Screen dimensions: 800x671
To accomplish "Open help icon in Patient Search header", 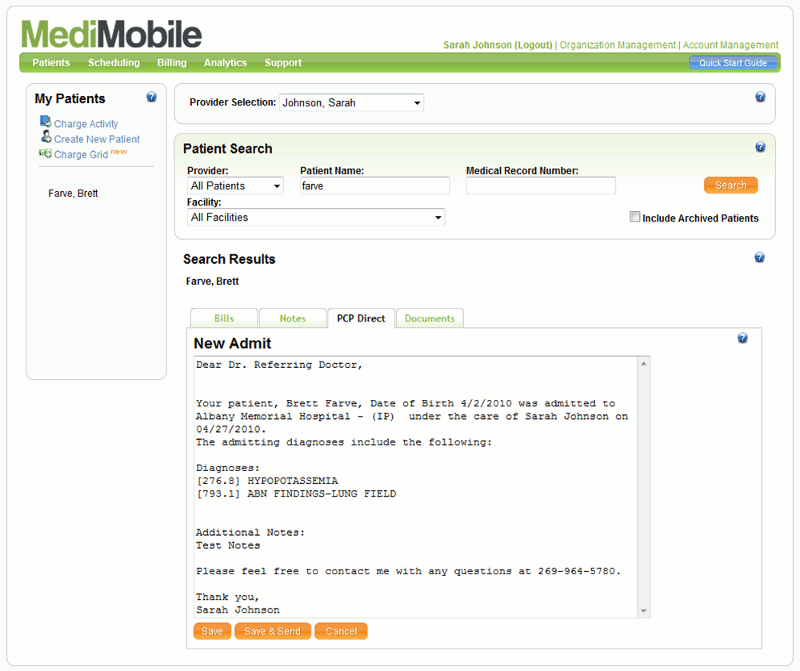I will (x=760, y=147).
